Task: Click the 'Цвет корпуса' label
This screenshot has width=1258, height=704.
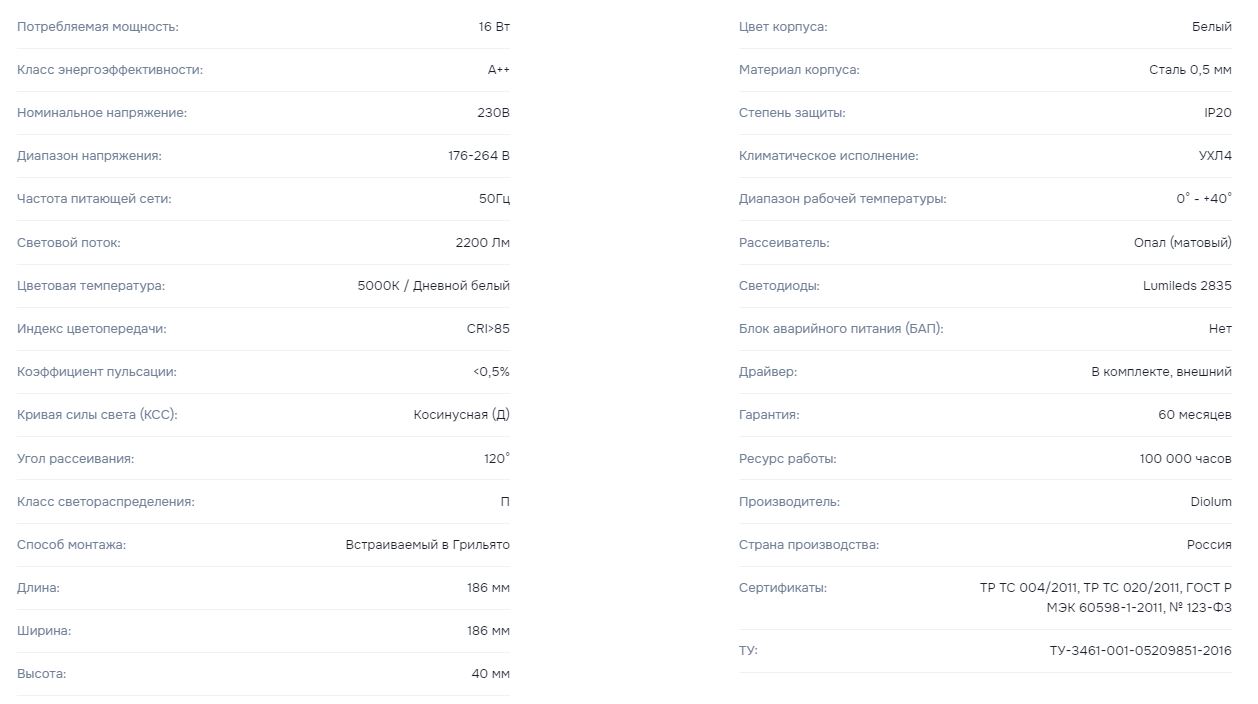Action: pyautogui.click(x=783, y=27)
